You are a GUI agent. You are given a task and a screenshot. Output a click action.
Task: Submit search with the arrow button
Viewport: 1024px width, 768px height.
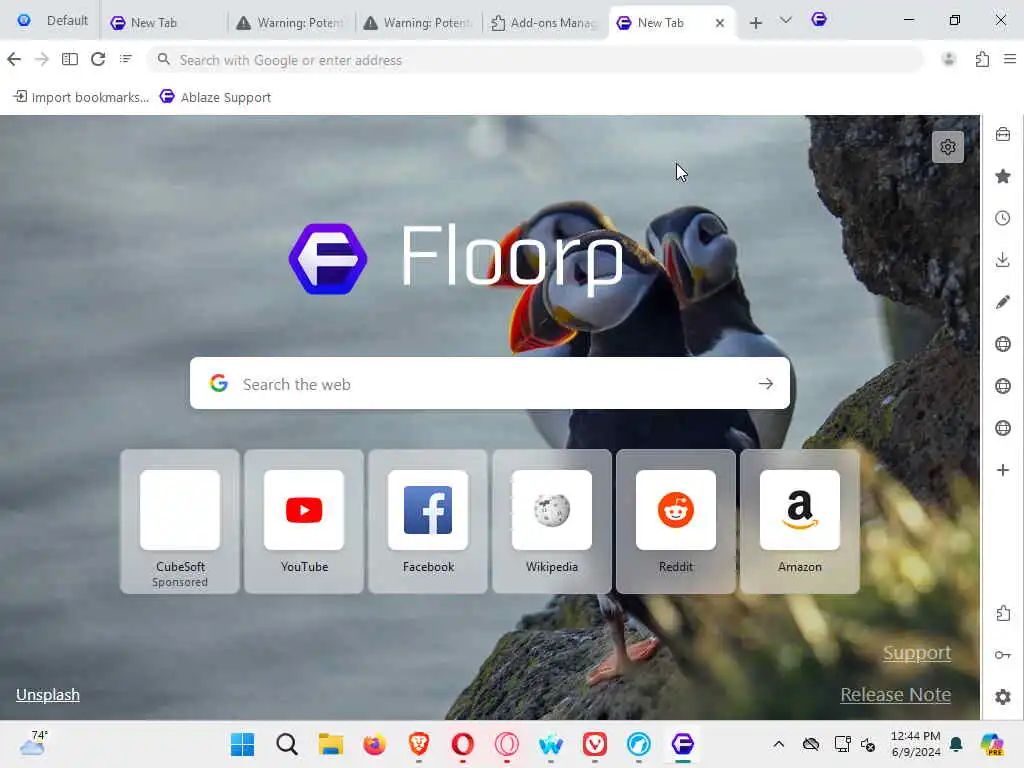click(766, 383)
